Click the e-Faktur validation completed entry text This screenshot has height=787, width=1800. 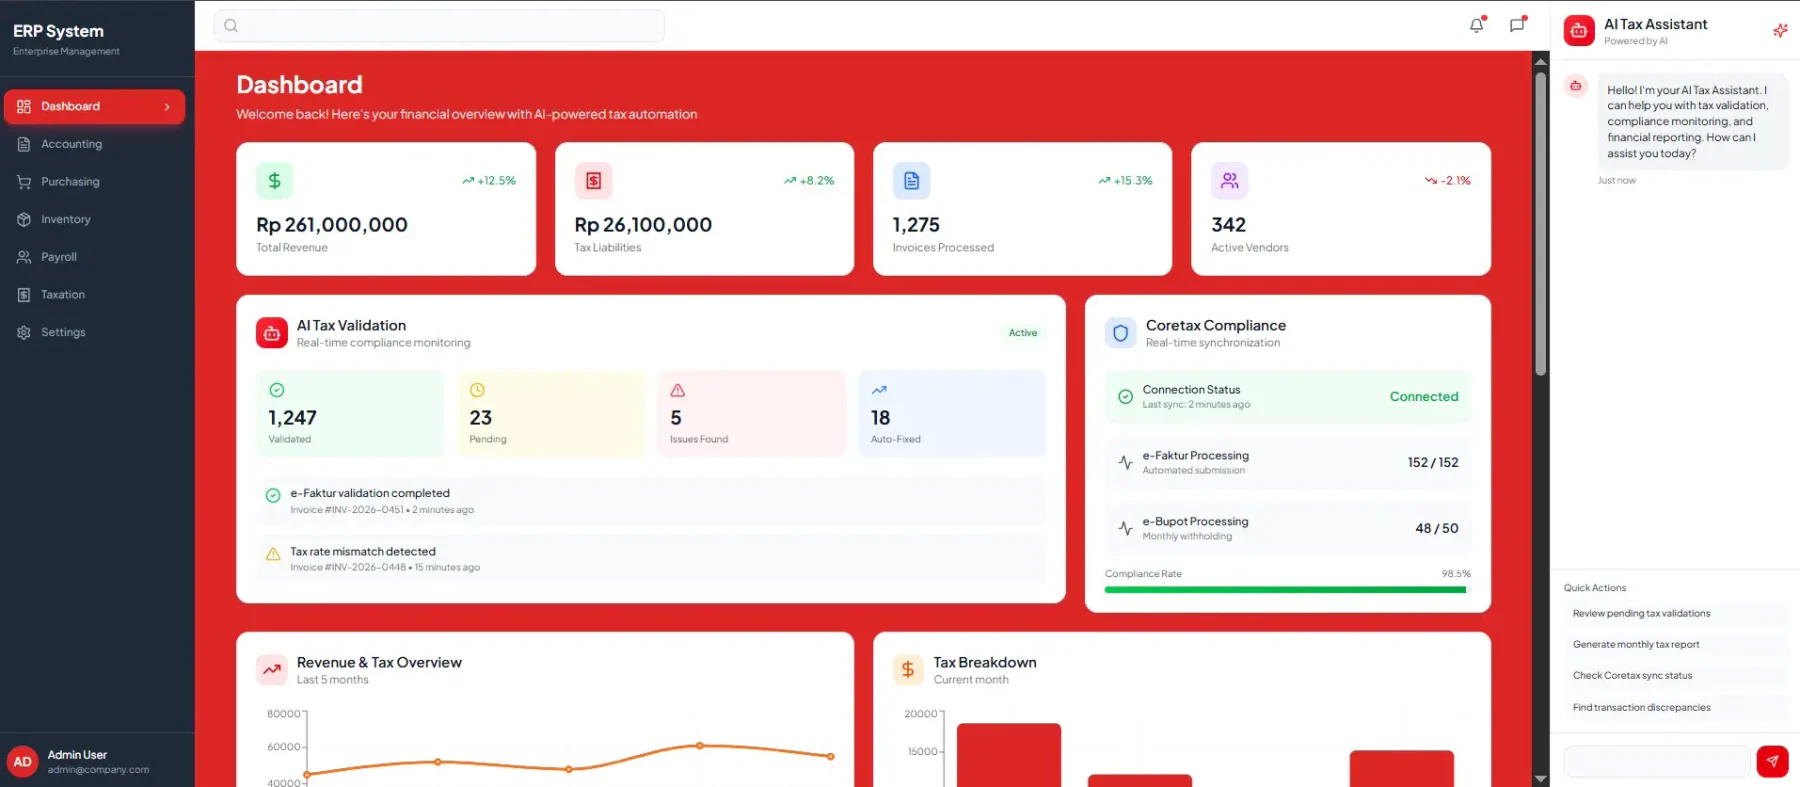(370, 493)
